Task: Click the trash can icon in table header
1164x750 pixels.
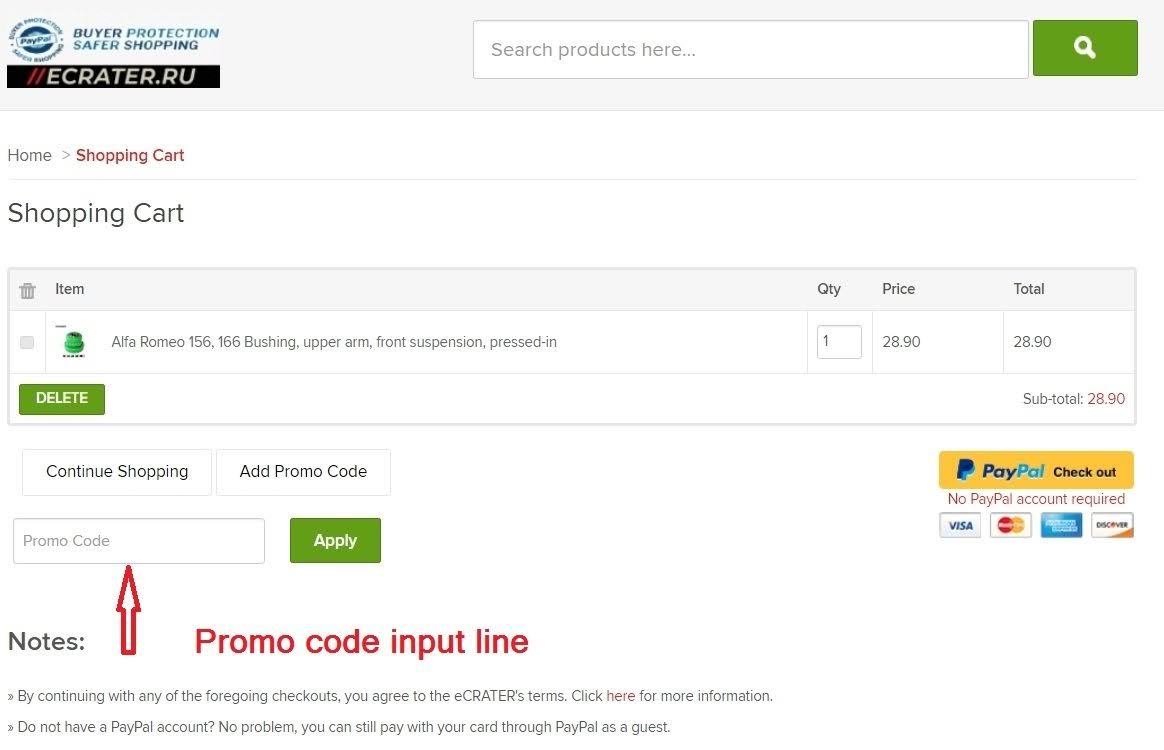Action: (x=27, y=290)
